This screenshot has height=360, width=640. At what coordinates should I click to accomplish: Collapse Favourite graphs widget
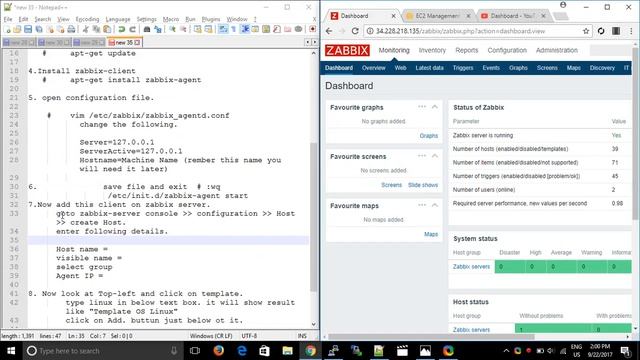[x=435, y=107]
